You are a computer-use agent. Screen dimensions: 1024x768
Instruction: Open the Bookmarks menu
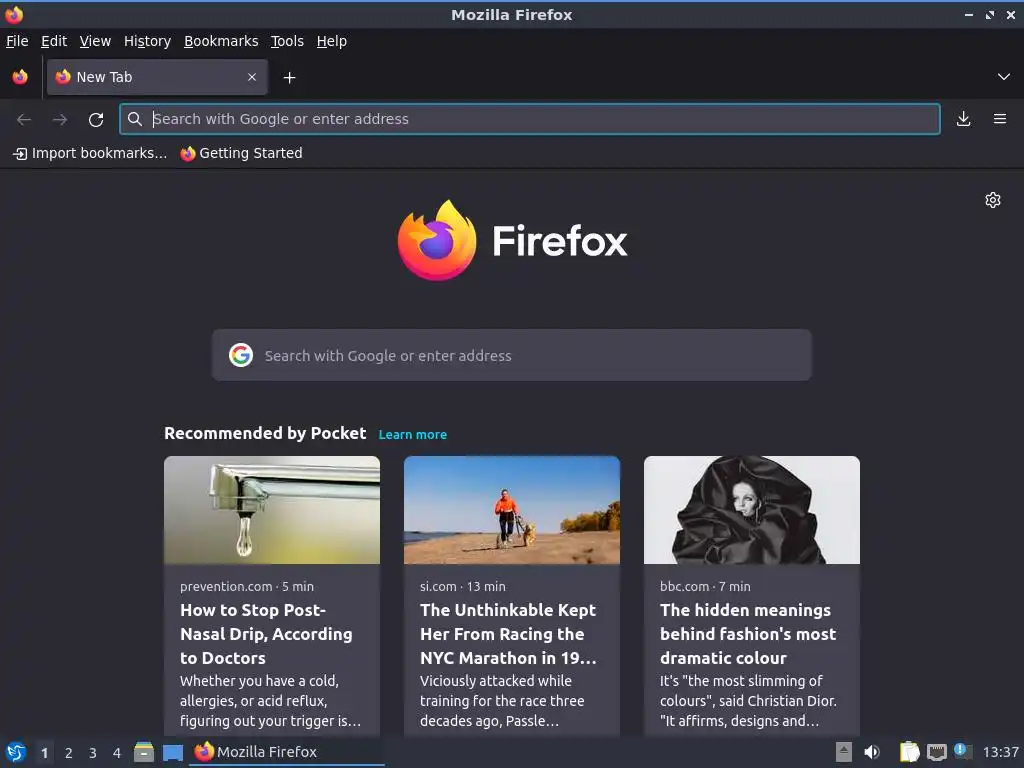coord(221,41)
